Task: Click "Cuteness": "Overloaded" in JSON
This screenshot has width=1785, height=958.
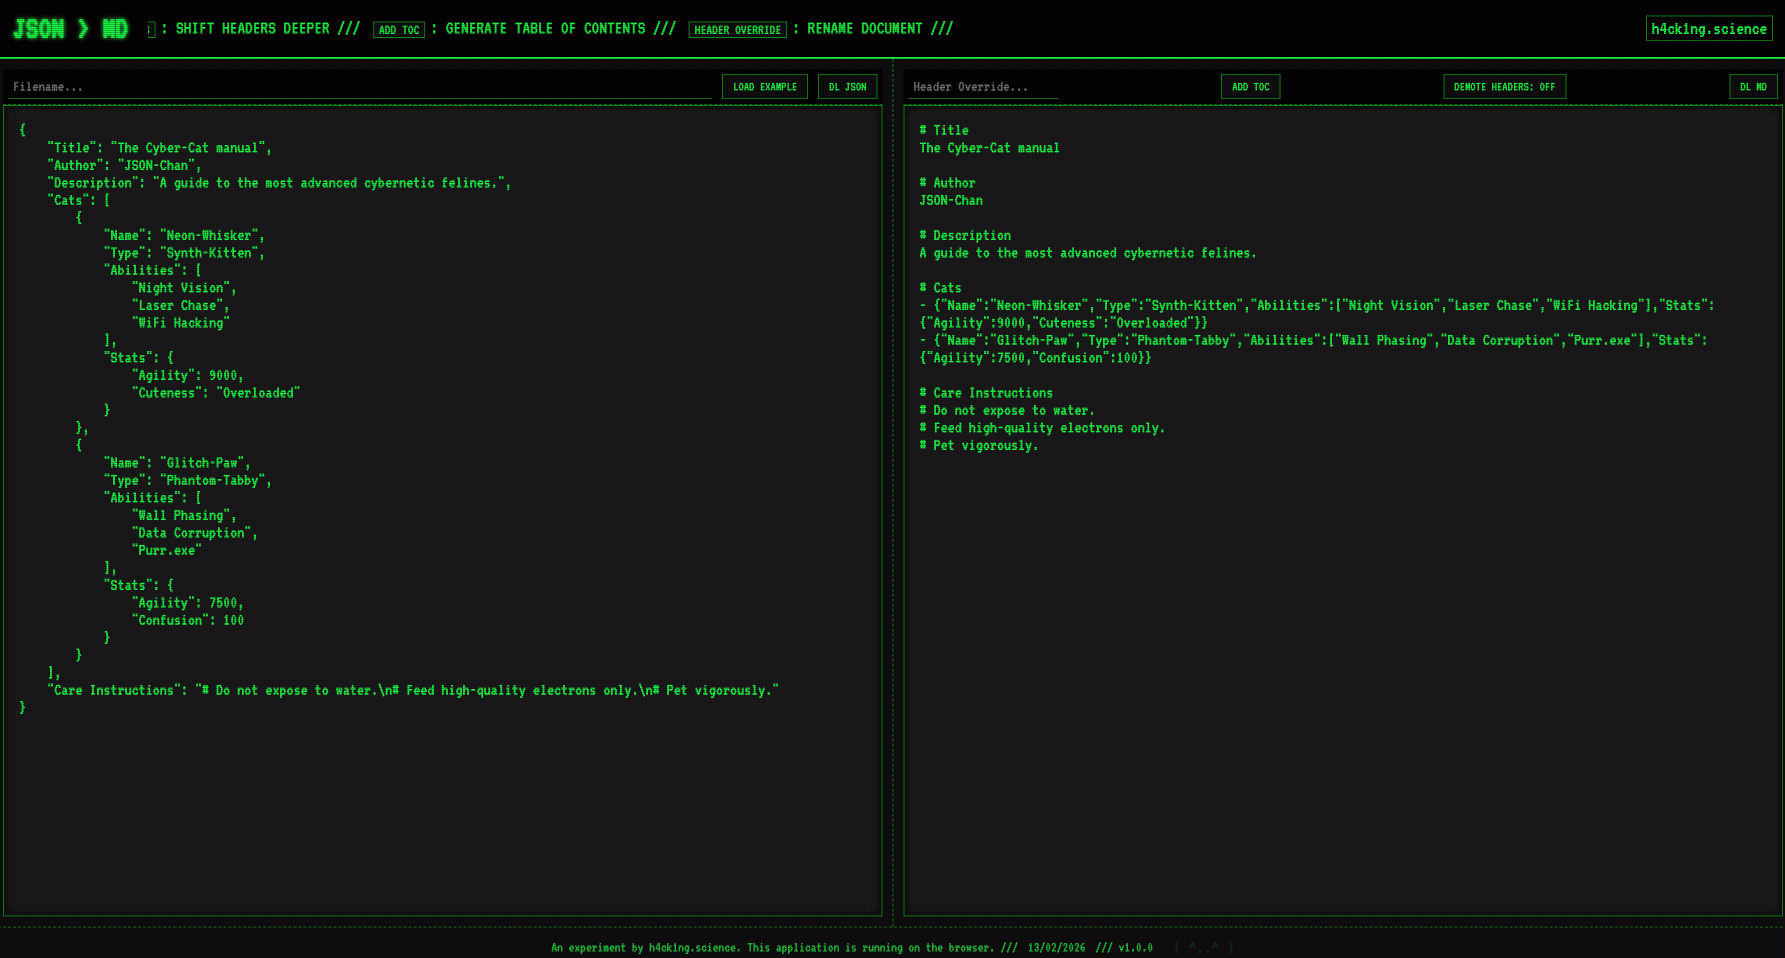Action: [215, 393]
